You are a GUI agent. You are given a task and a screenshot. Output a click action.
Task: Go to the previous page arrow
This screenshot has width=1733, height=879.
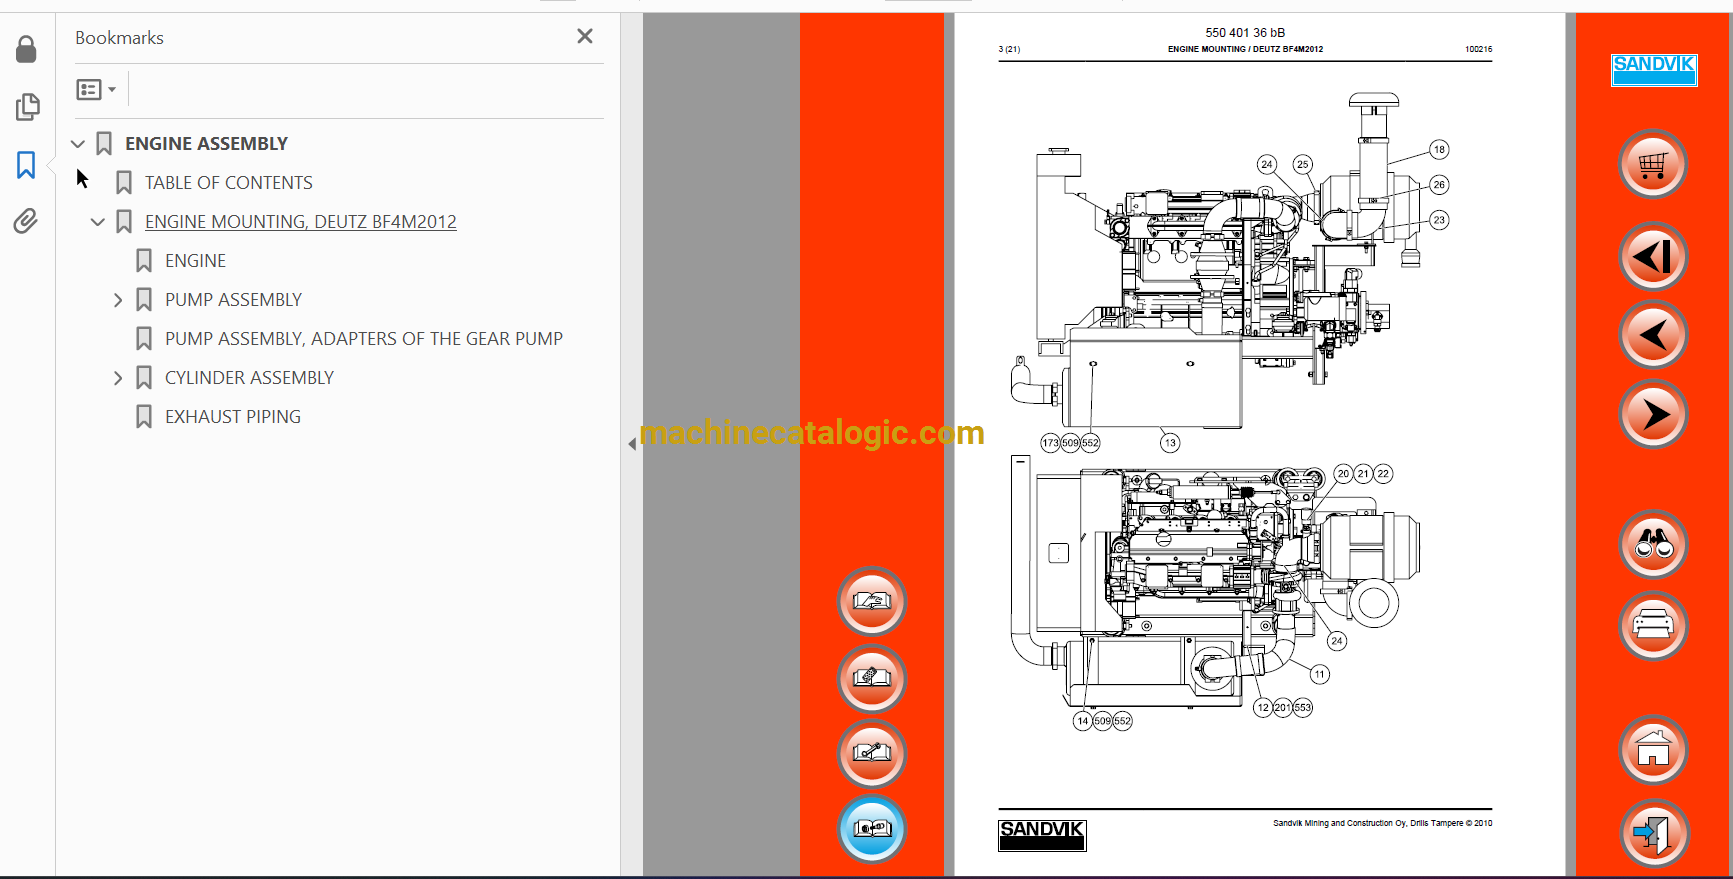(1653, 335)
